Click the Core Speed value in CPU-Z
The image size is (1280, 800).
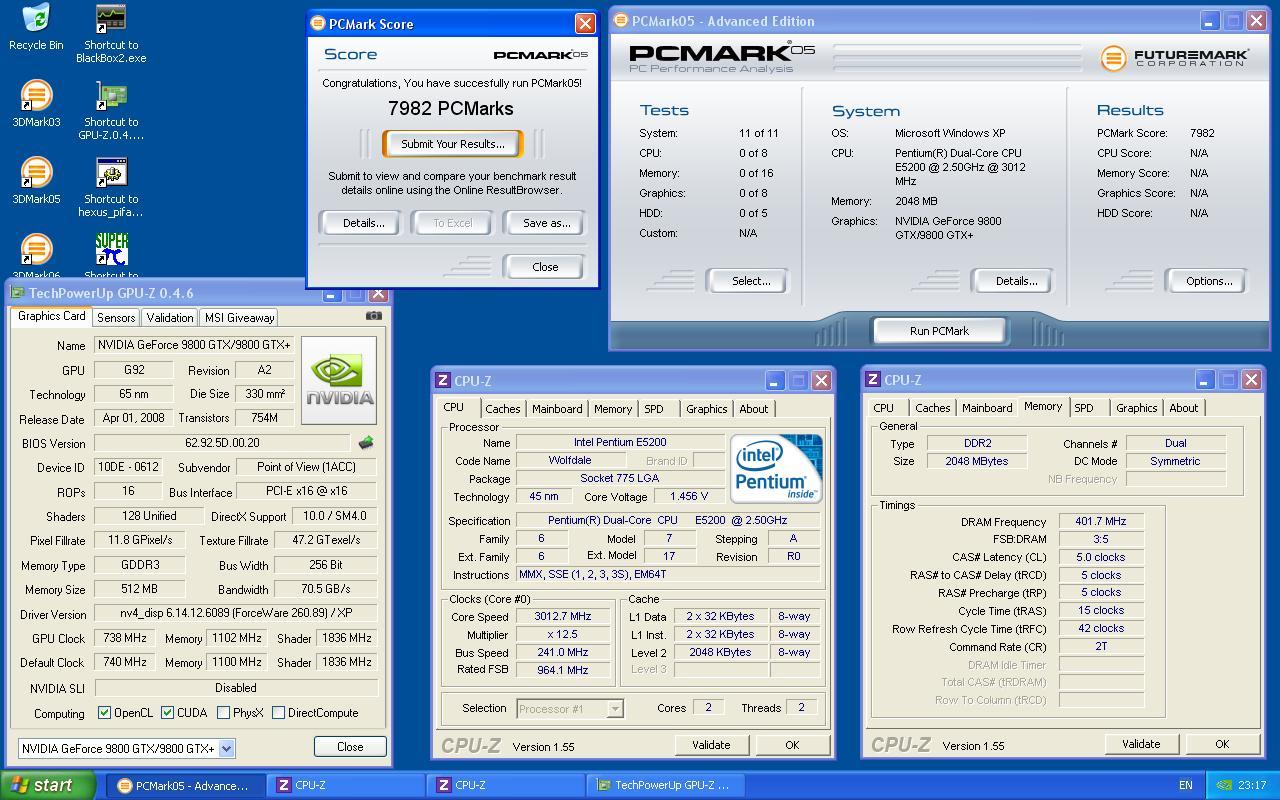[x=563, y=616]
